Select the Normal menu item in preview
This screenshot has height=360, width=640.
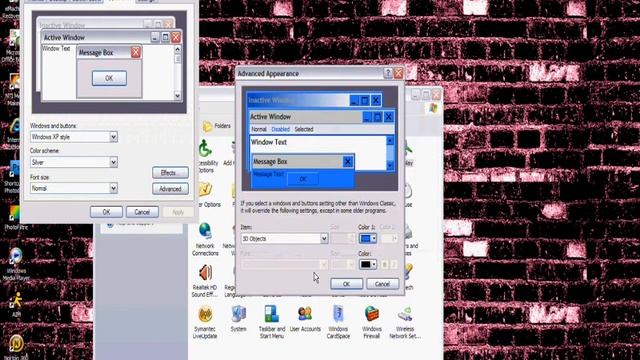click(259, 129)
